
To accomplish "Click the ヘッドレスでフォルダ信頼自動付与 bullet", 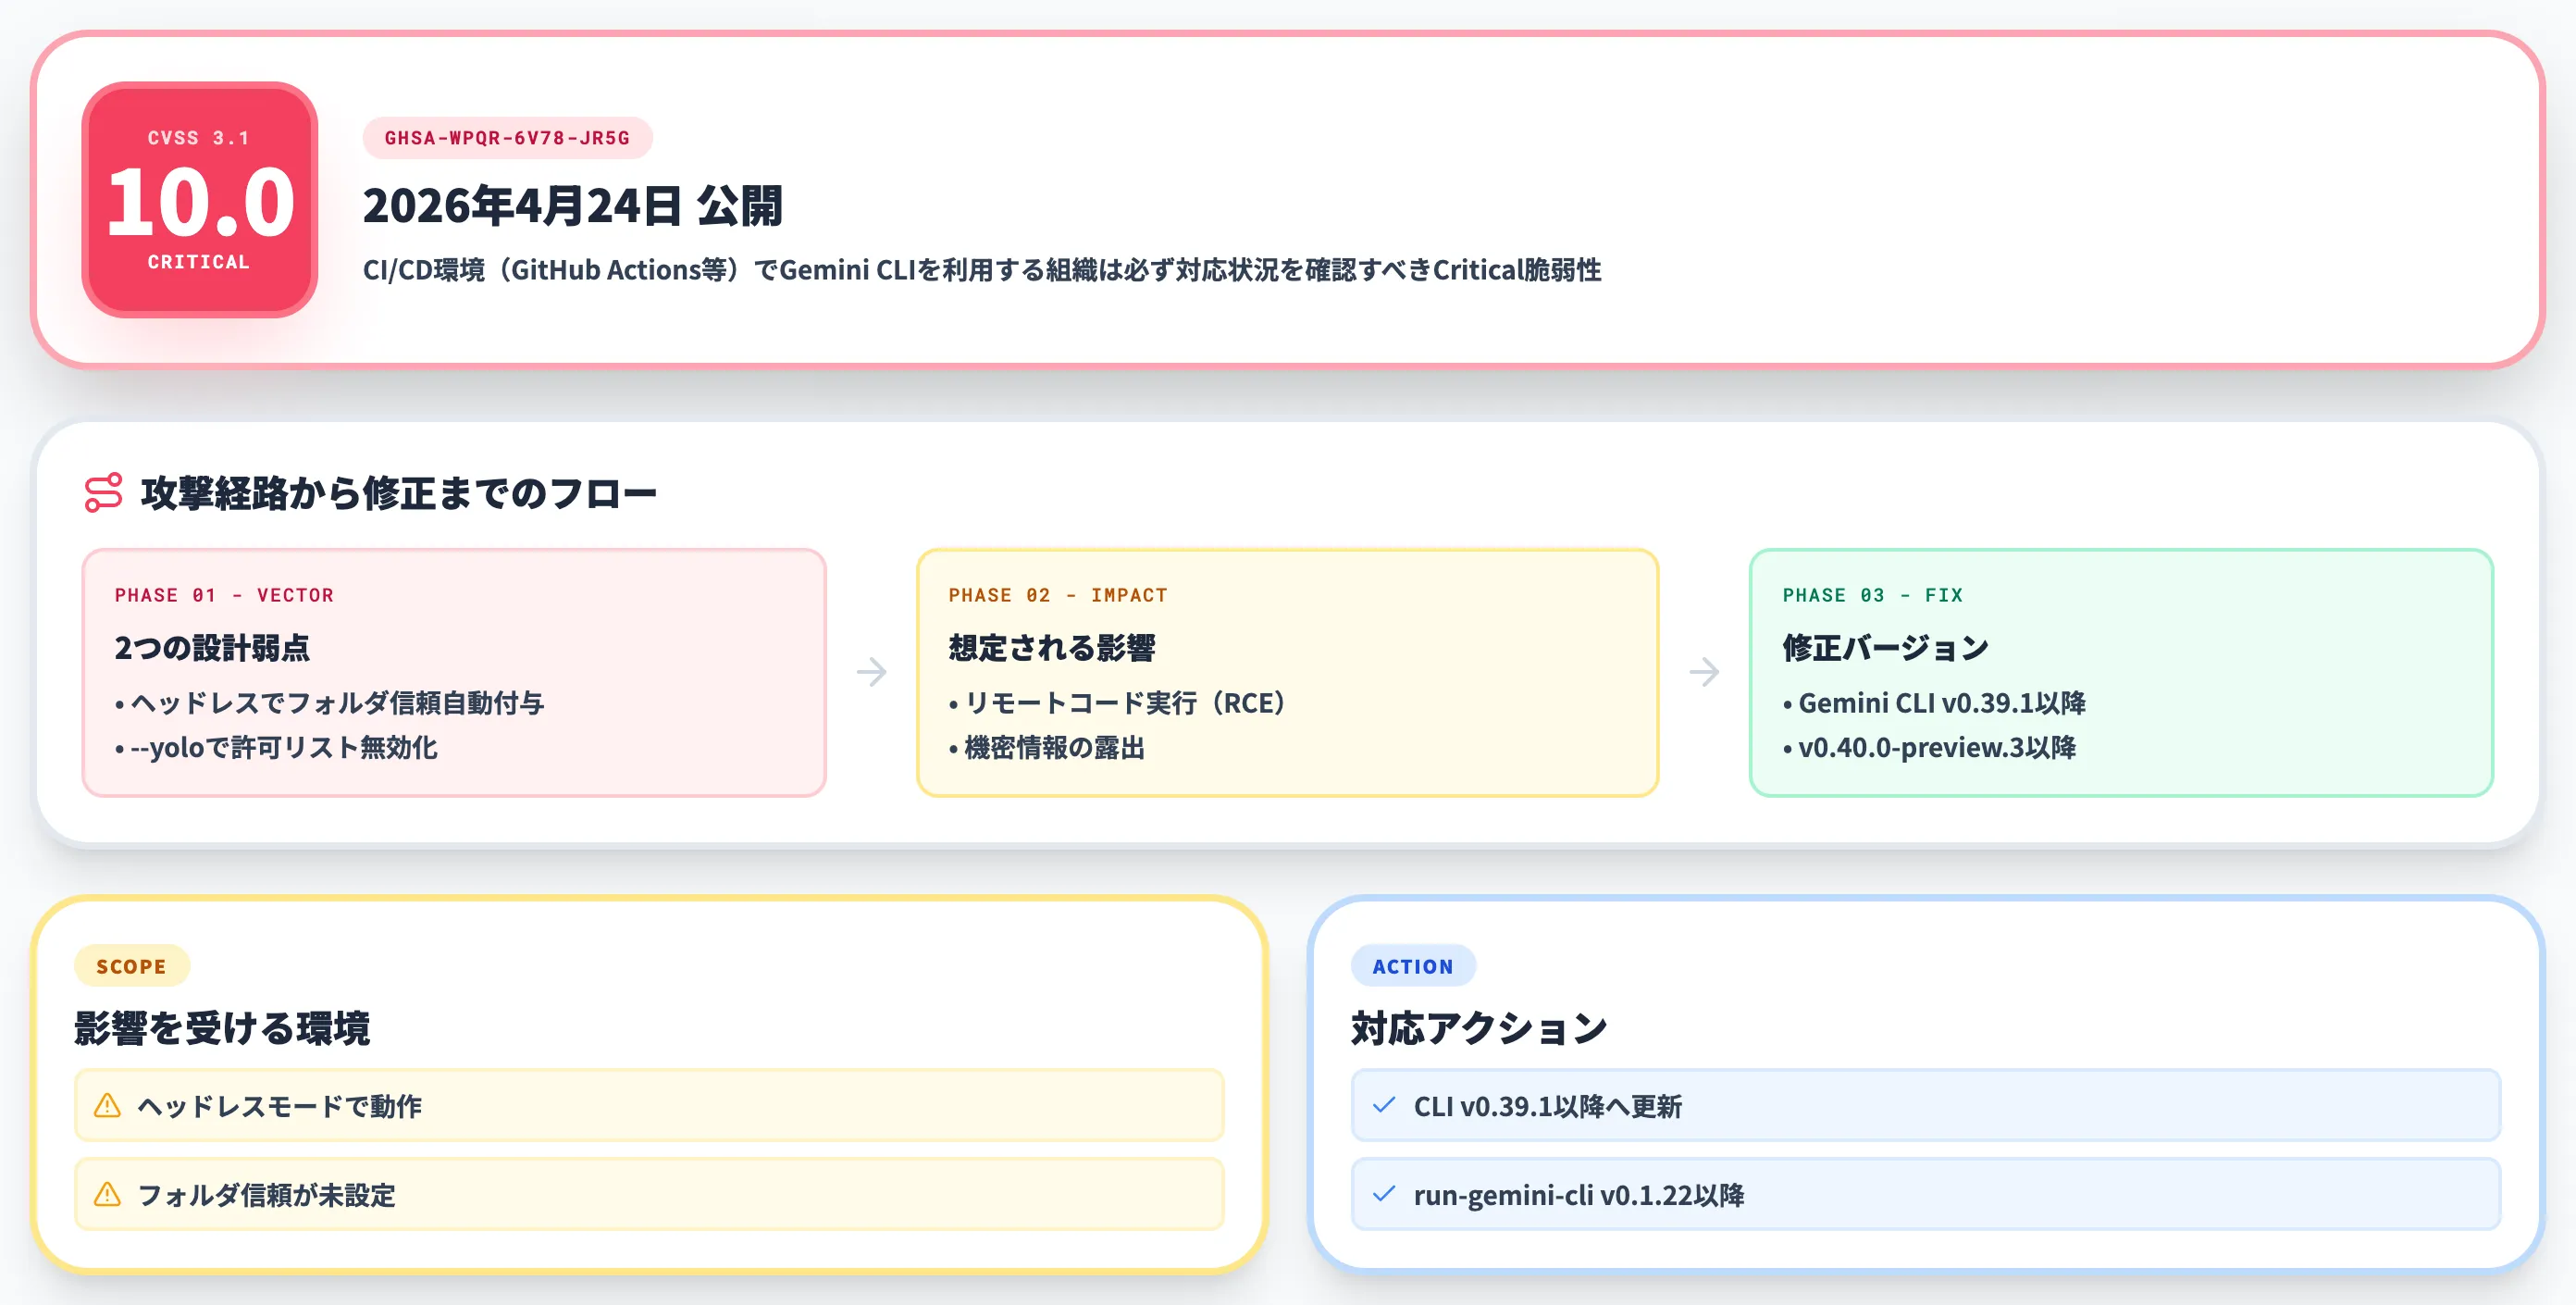I will tap(330, 703).
